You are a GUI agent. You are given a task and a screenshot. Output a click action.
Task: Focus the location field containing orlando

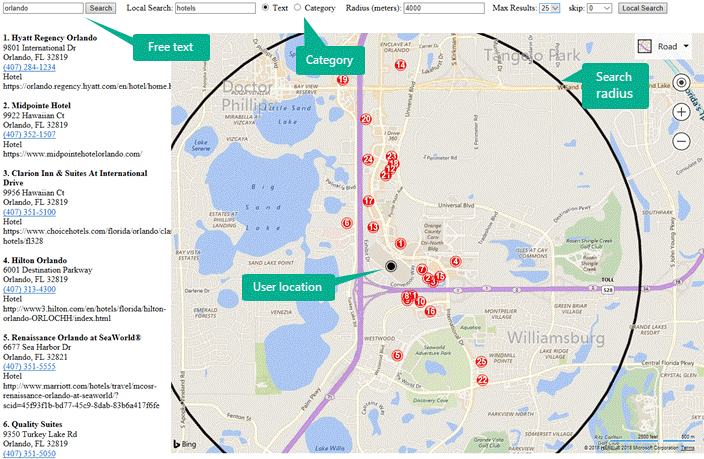click(43, 8)
